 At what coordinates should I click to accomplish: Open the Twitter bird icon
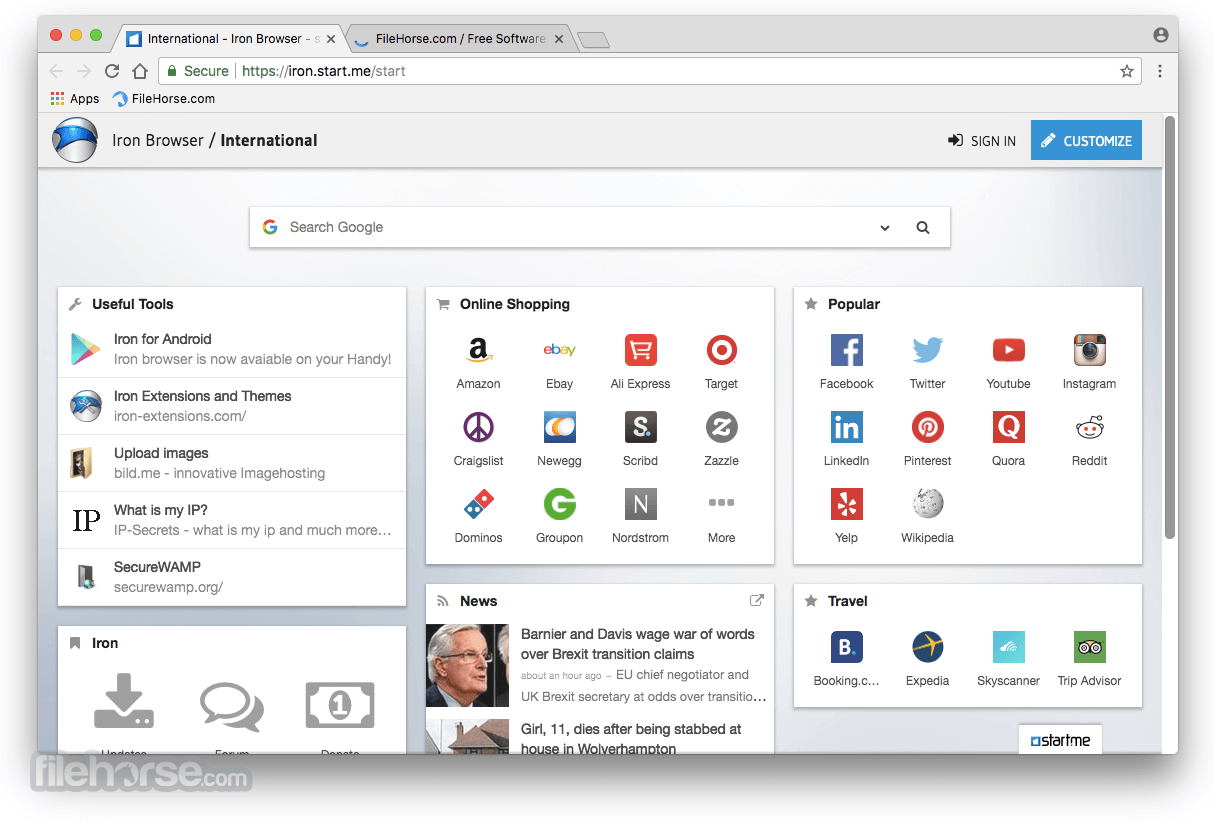coord(927,350)
